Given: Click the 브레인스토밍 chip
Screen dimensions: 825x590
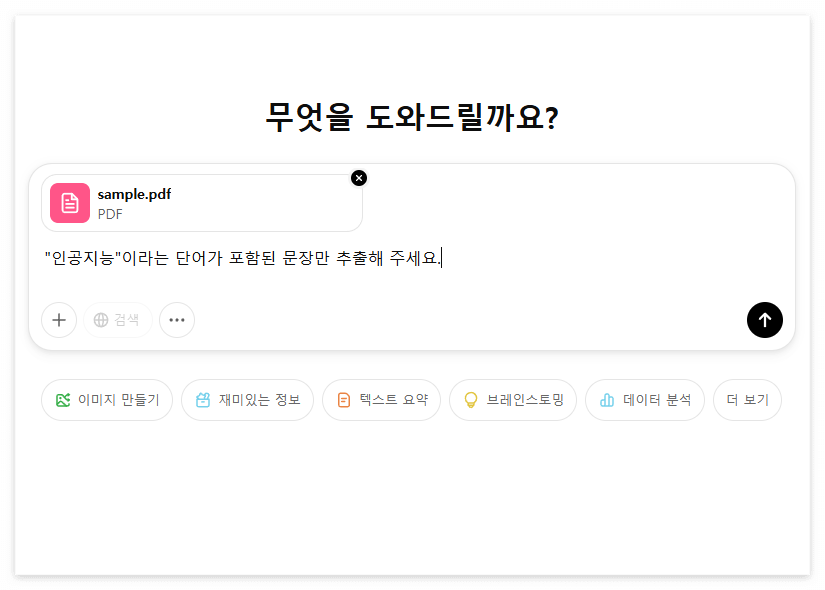Looking at the screenshot, I should point(513,399).
